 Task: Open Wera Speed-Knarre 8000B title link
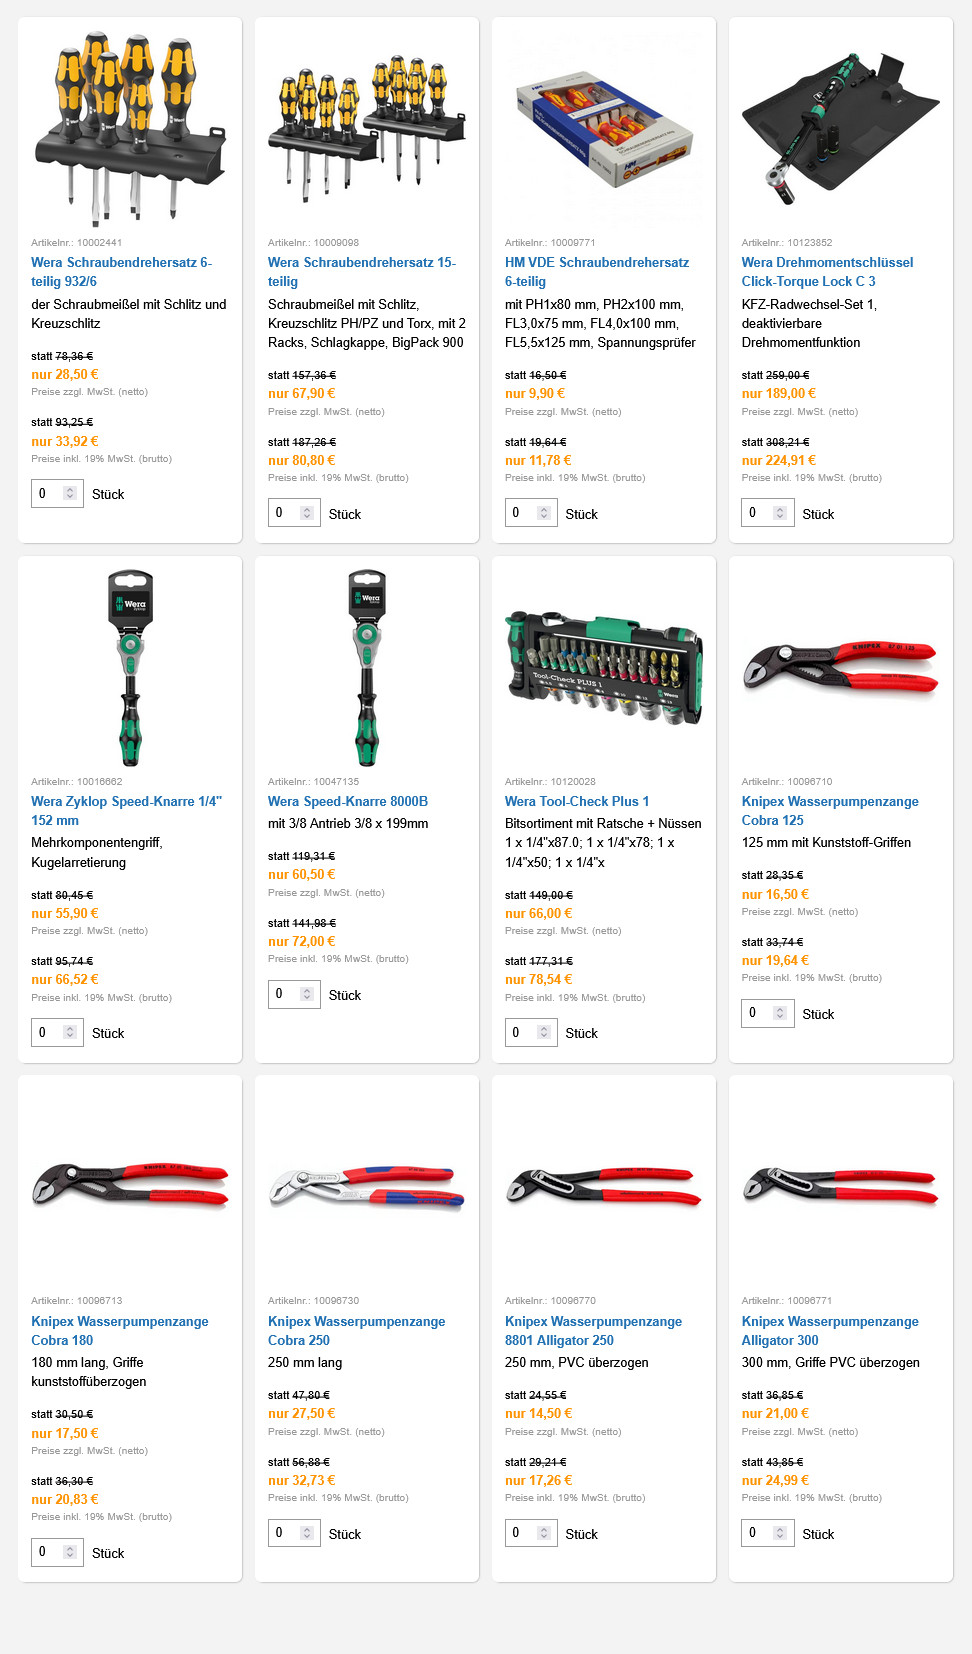348,801
